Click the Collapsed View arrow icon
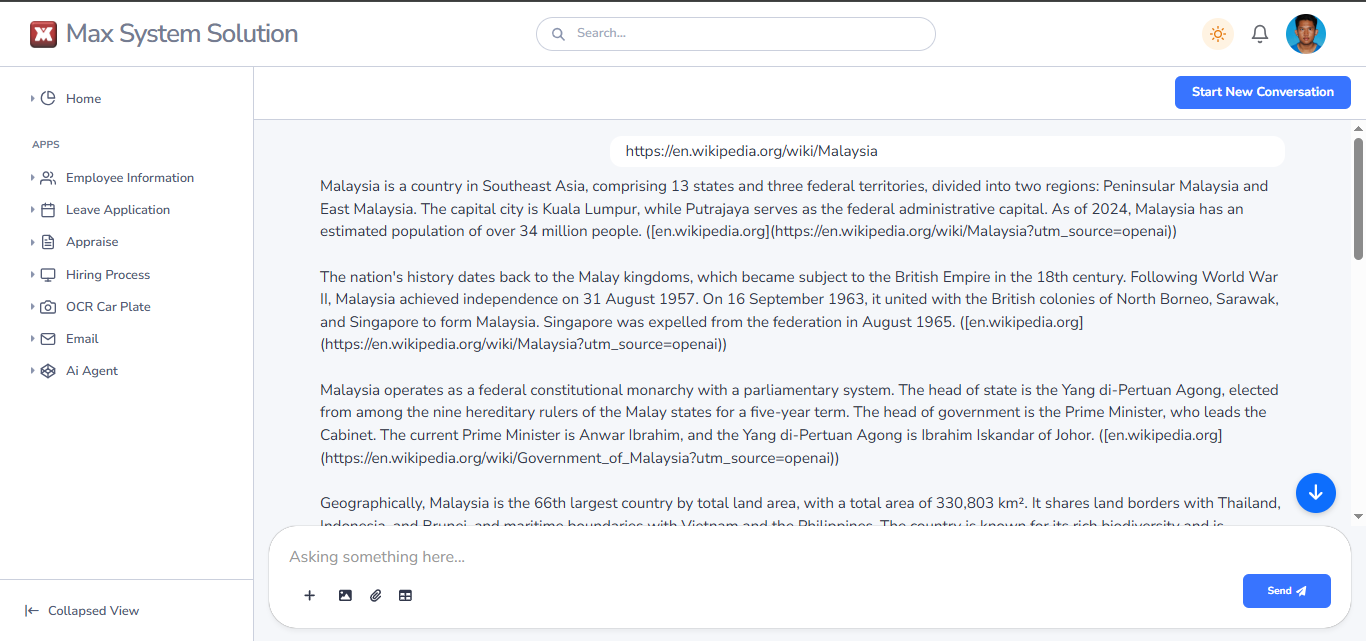Image resolution: width=1366 pixels, height=641 pixels. [32, 611]
